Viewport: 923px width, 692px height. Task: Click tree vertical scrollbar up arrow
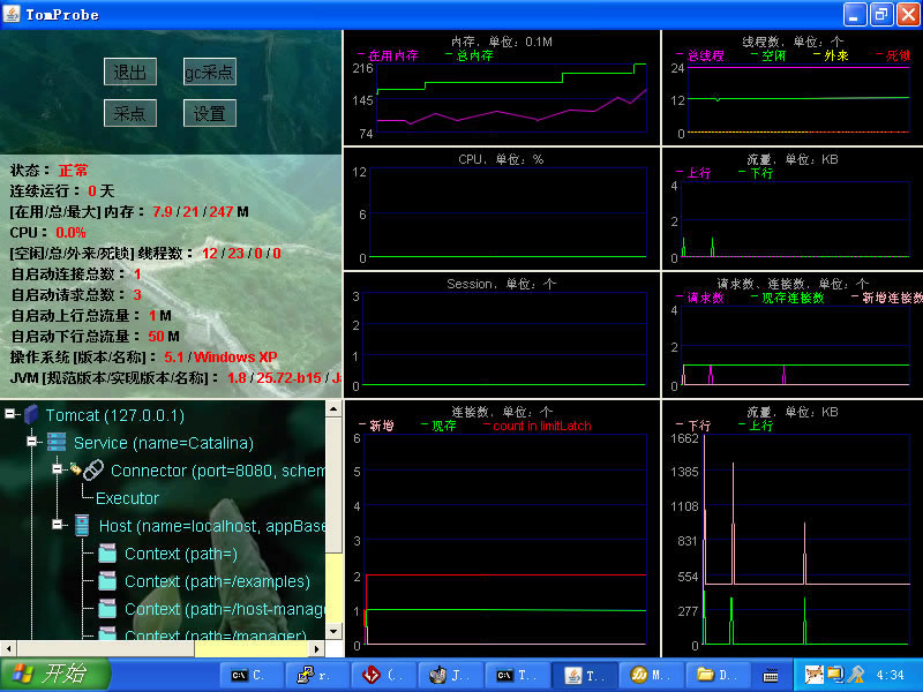pyautogui.click(x=334, y=408)
